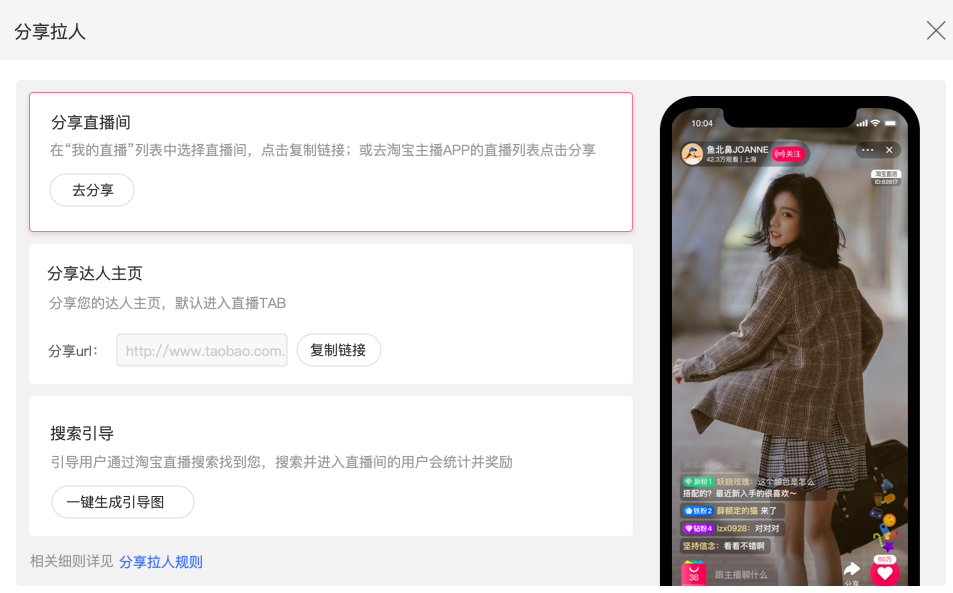Open the 分享拉人规则 link
This screenshot has height=593, width=953.
[160, 562]
